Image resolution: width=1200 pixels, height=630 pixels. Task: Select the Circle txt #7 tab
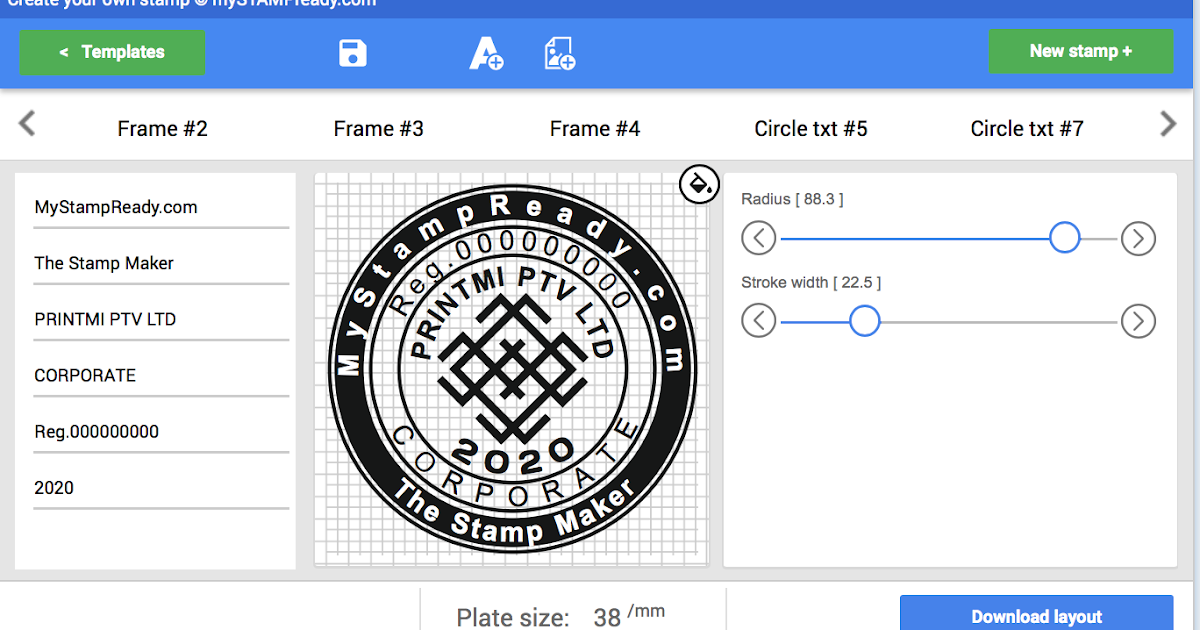pyautogui.click(x=1027, y=128)
